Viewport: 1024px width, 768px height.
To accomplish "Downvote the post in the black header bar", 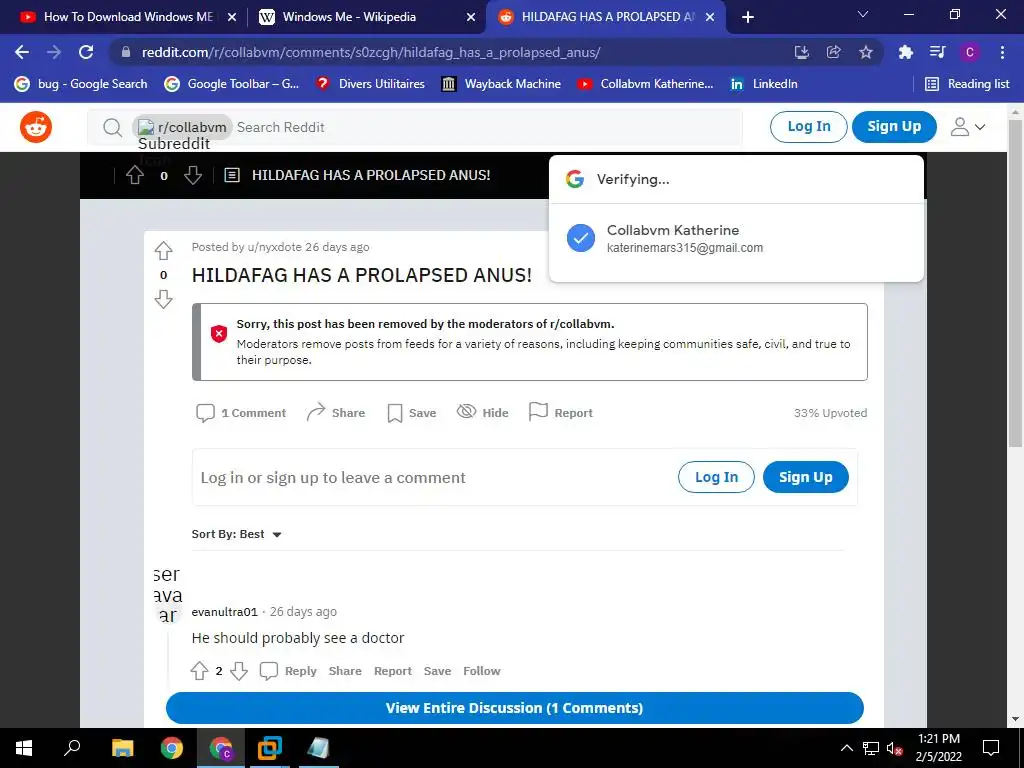I will (193, 175).
